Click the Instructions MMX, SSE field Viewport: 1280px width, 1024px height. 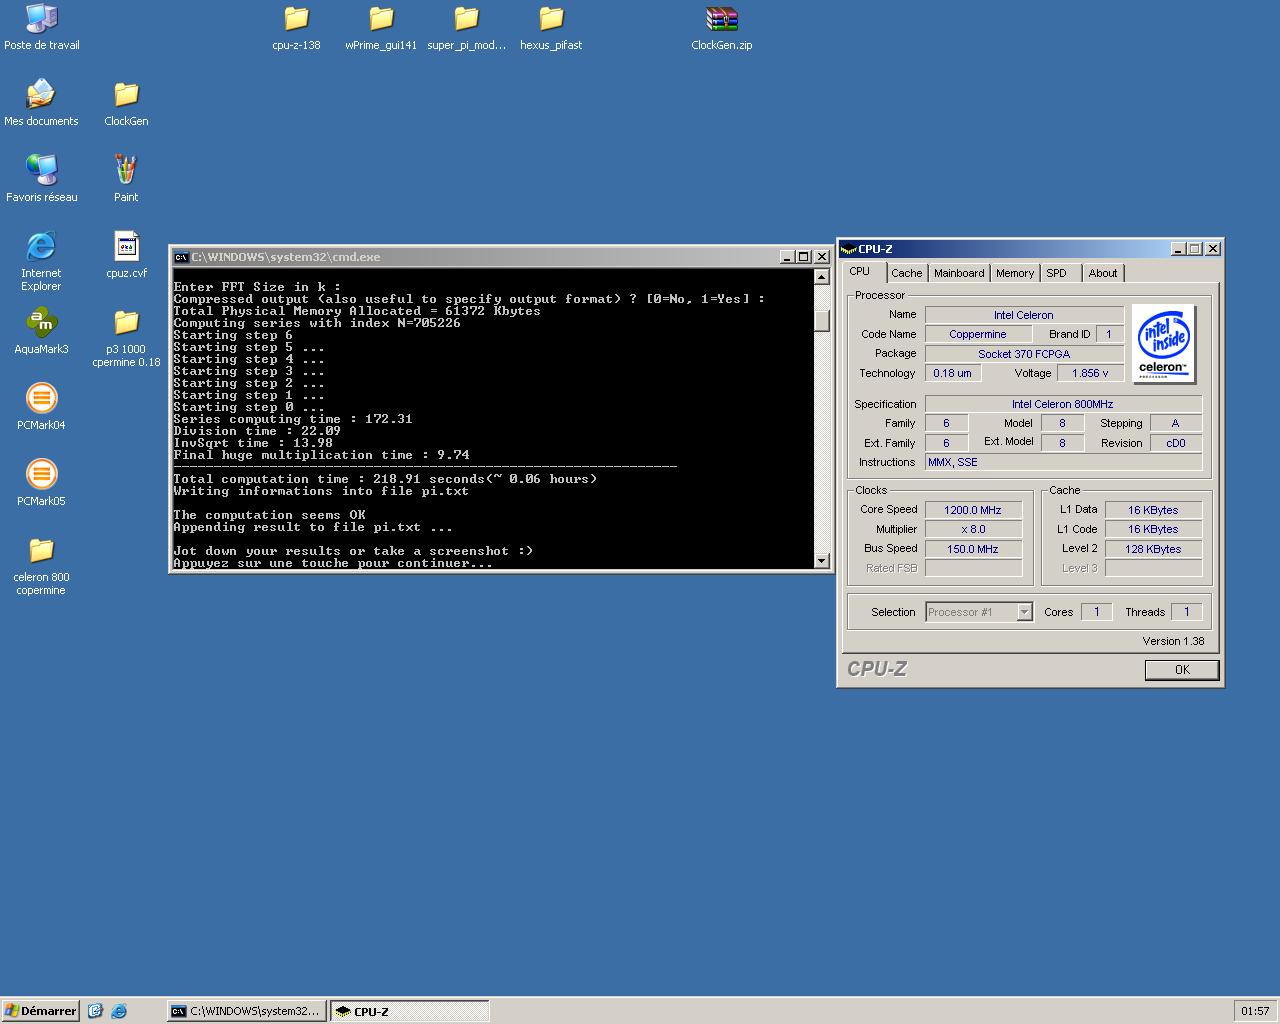click(1063, 462)
